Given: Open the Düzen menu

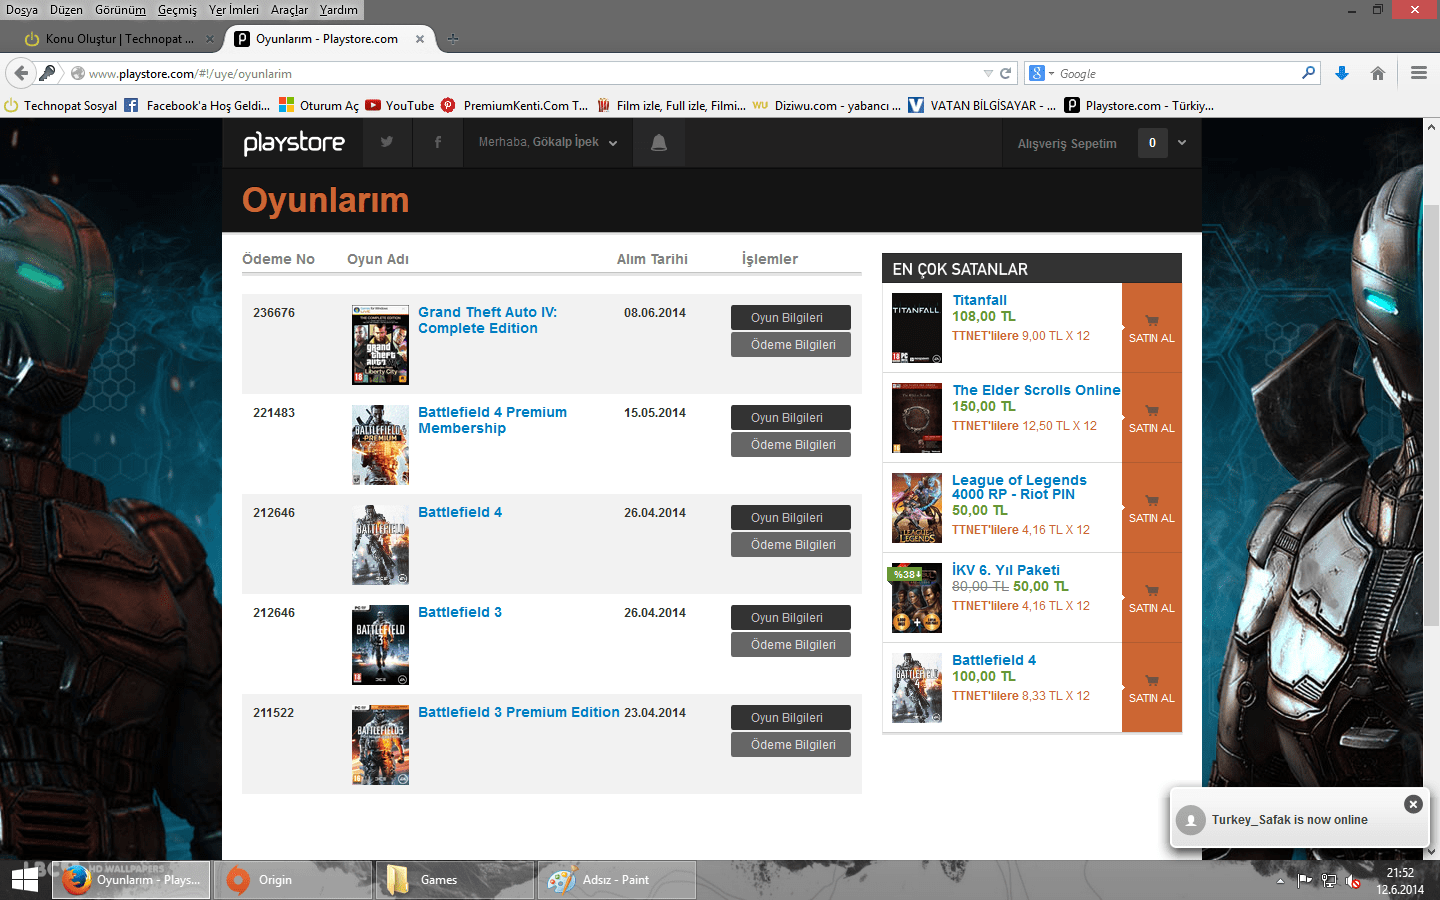Looking at the screenshot, I should point(66,10).
